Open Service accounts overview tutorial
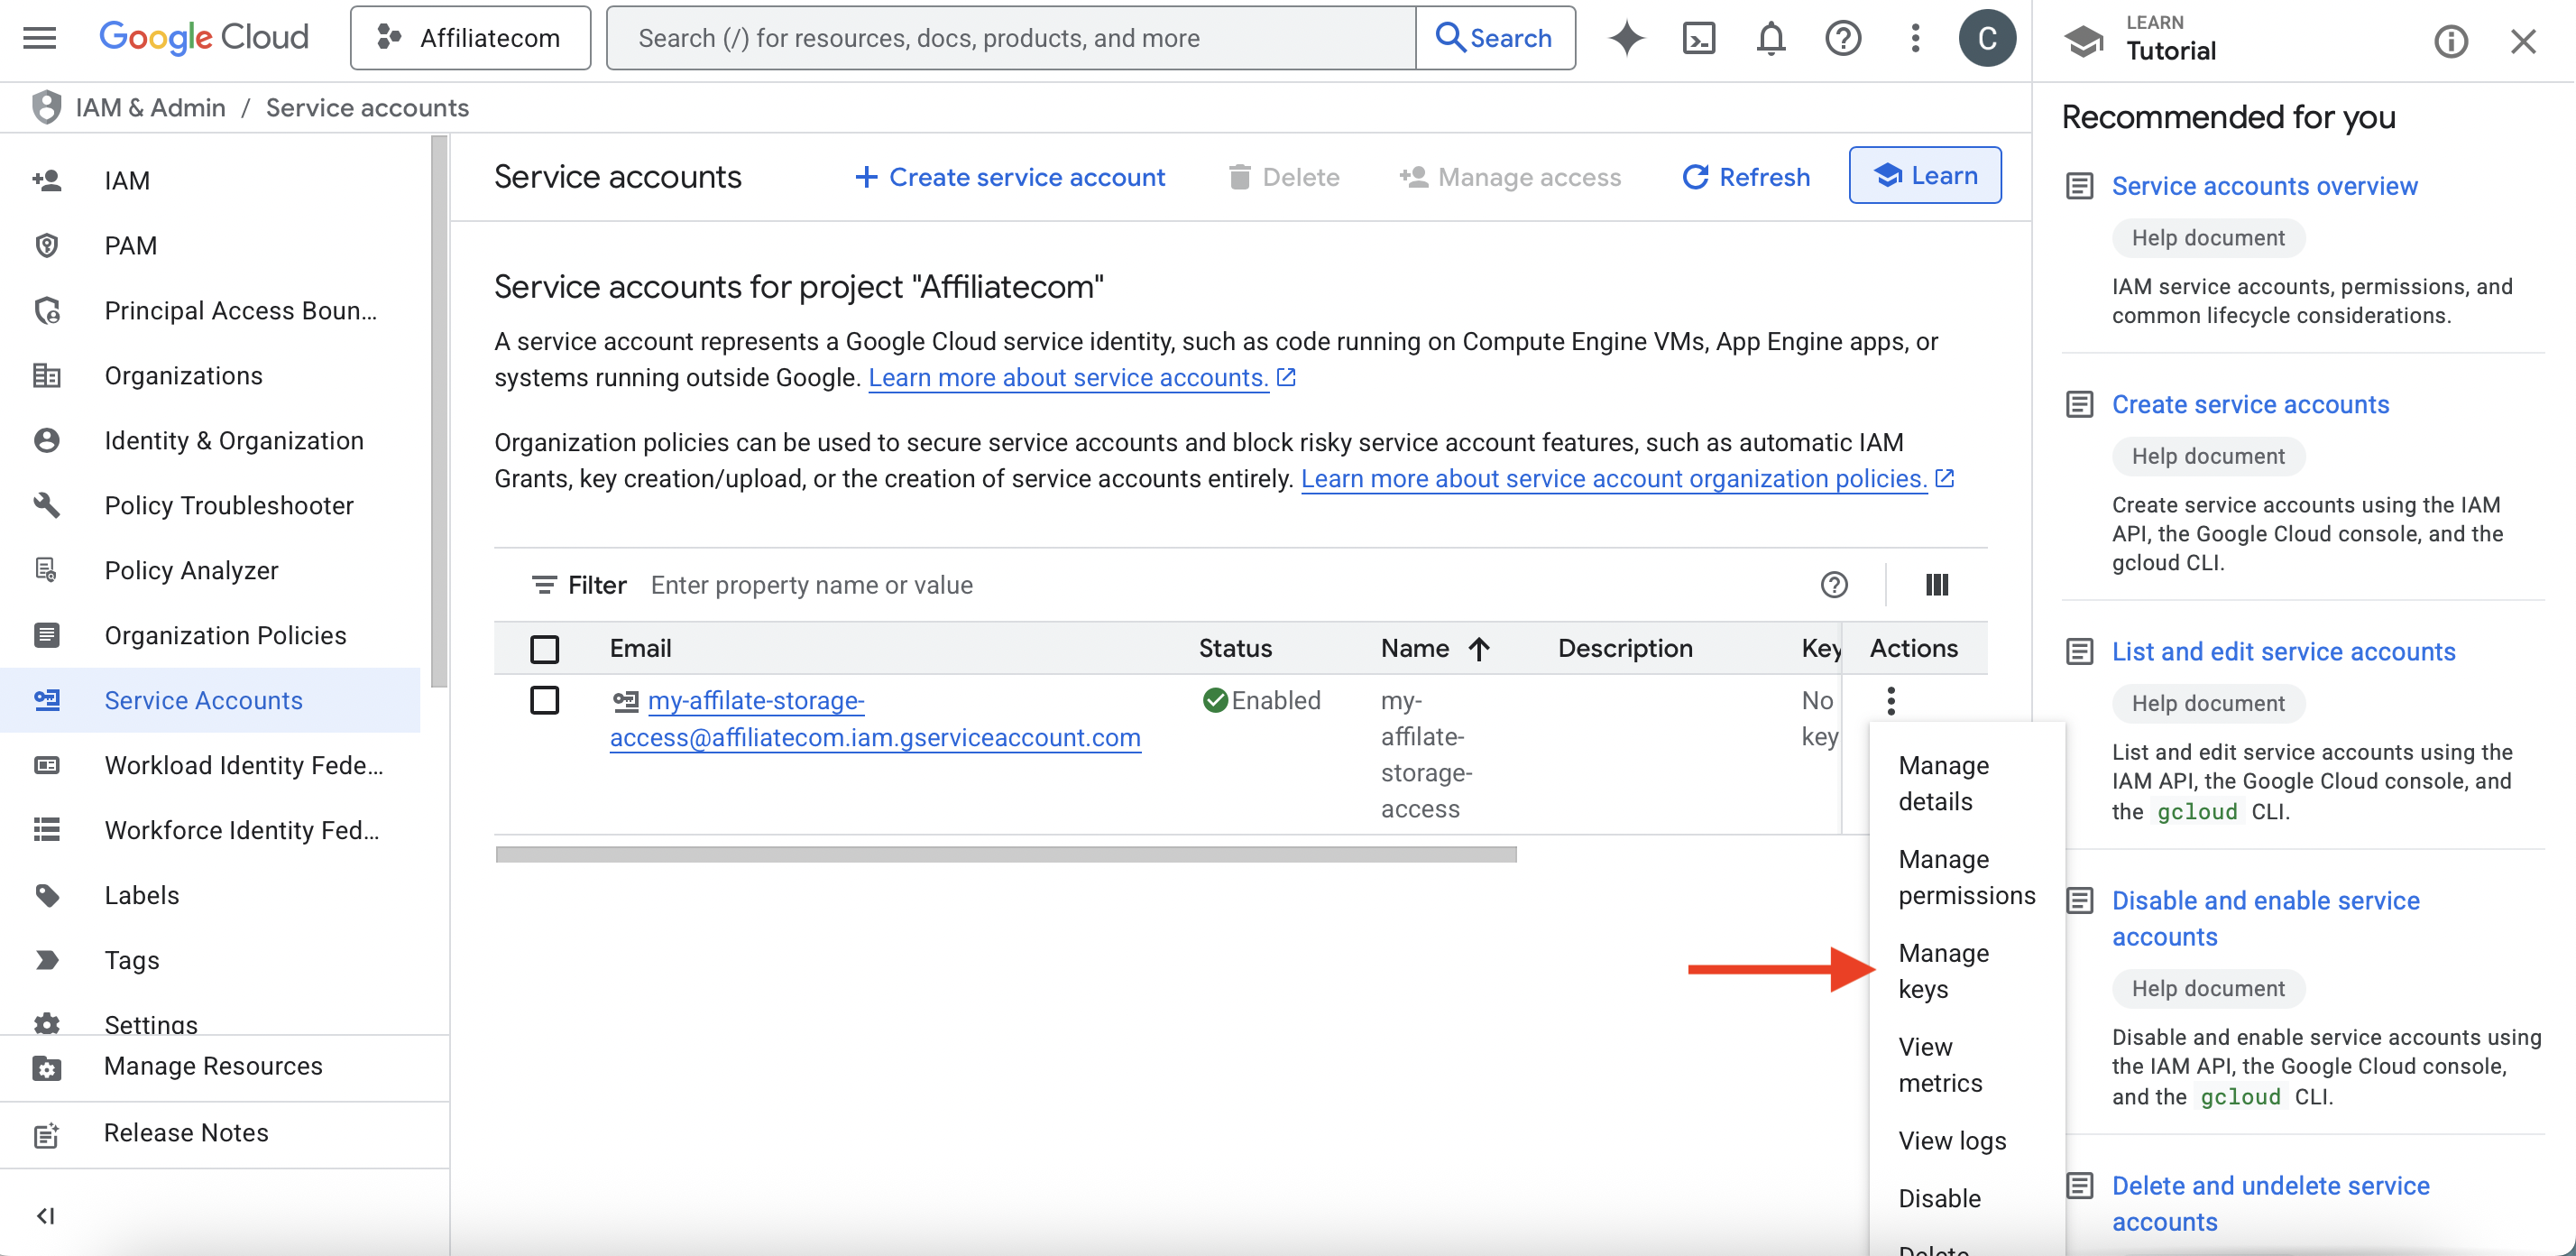Viewport: 2576px width, 1256px height. tap(2264, 185)
